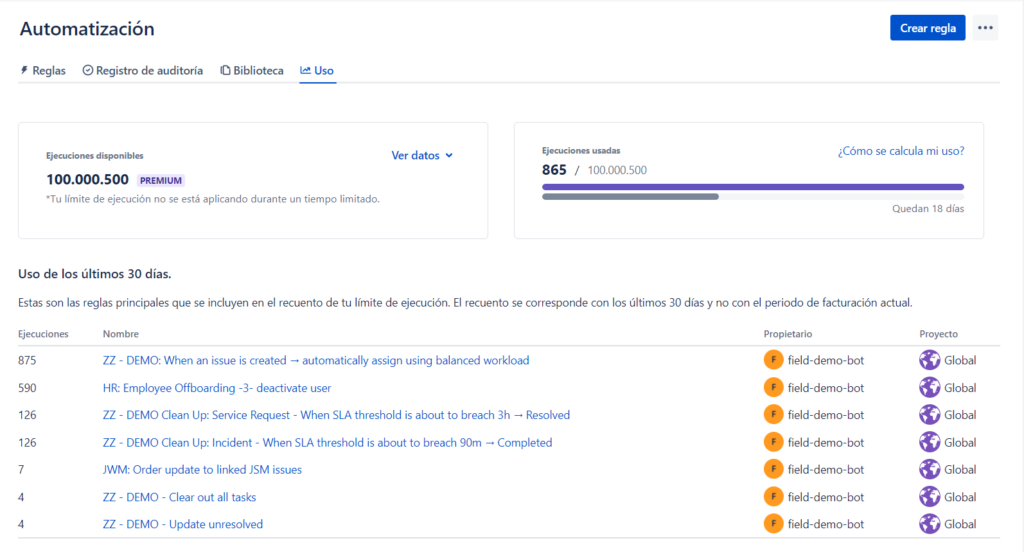Click the Global project globe icon in the first row

click(930, 360)
